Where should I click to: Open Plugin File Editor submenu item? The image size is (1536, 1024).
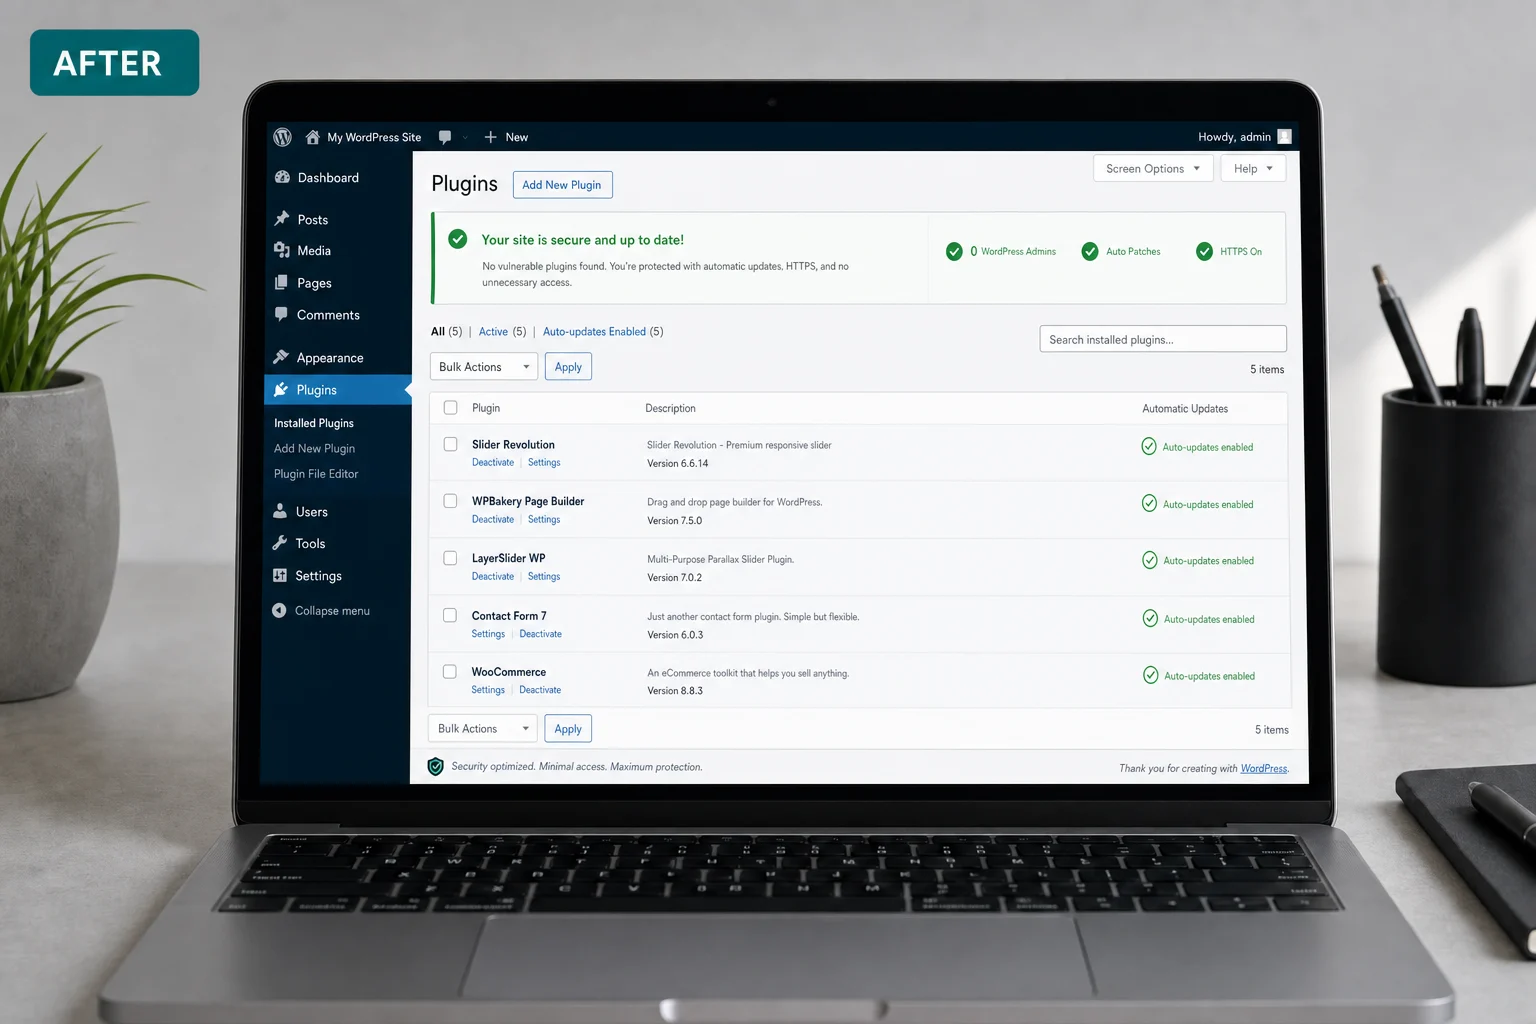tap(316, 474)
